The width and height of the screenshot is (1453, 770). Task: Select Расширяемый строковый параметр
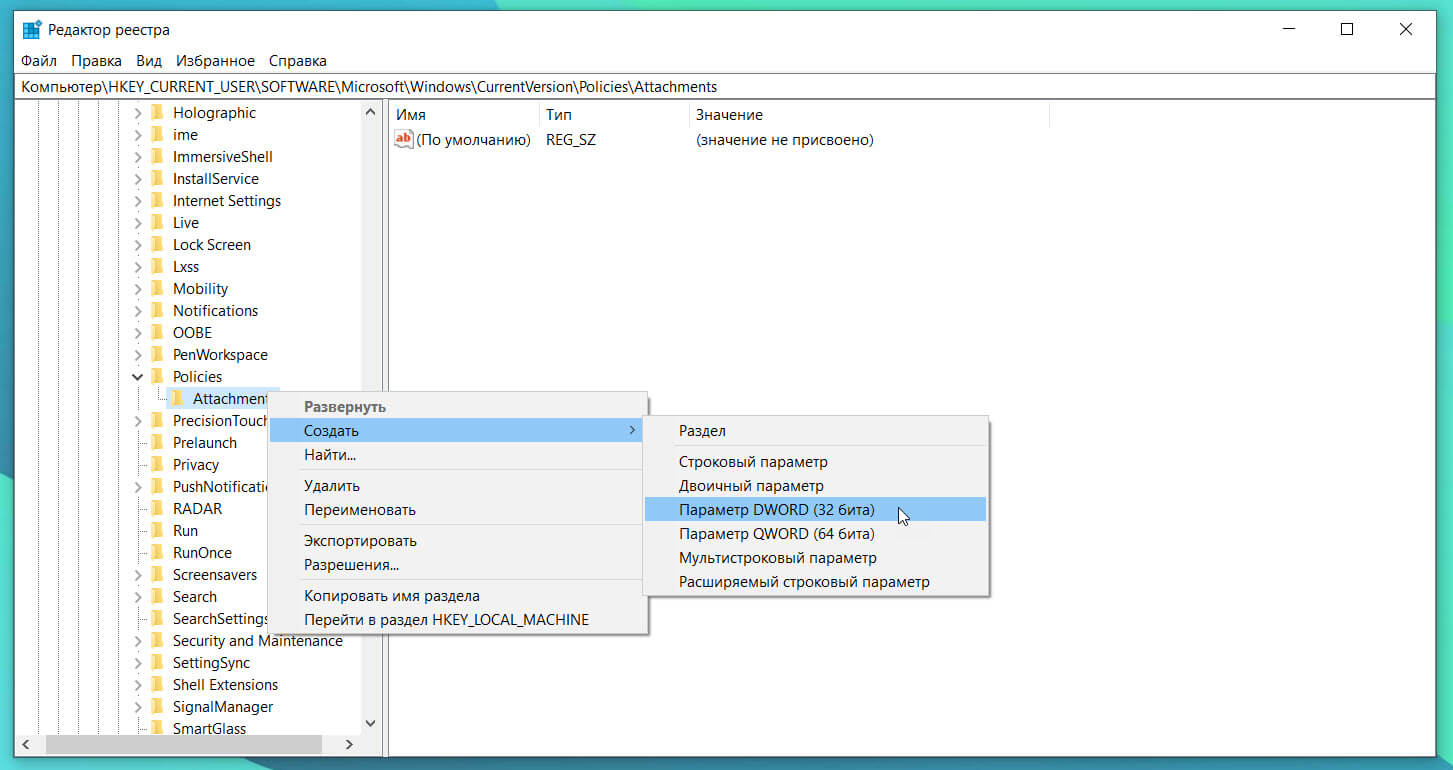(x=816, y=582)
